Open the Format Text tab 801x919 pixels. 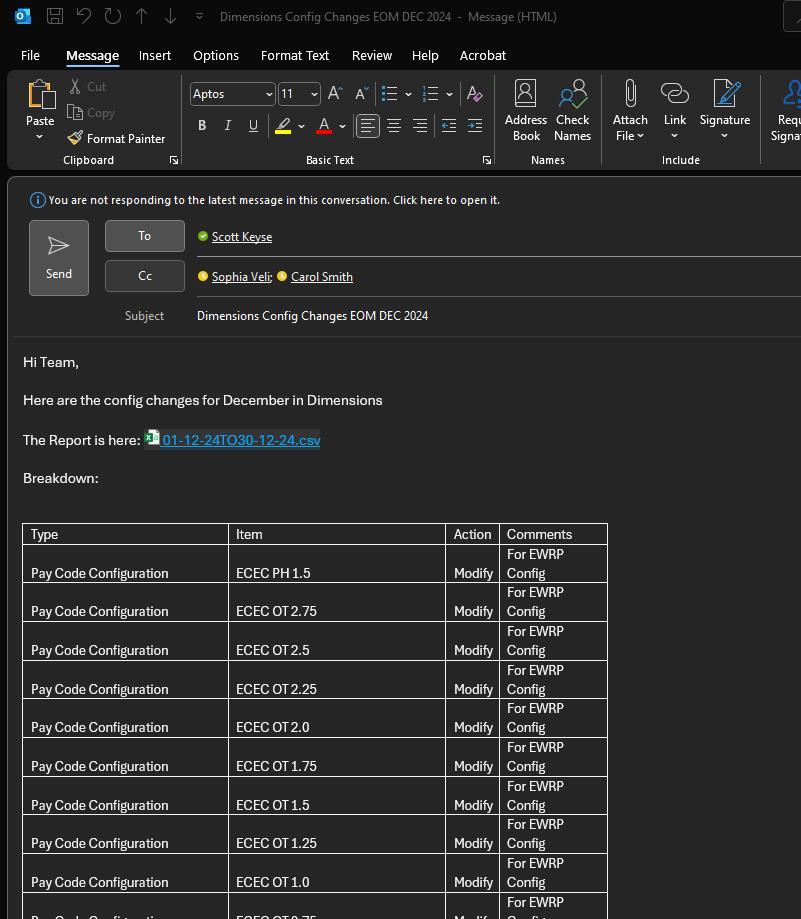pyautogui.click(x=295, y=56)
